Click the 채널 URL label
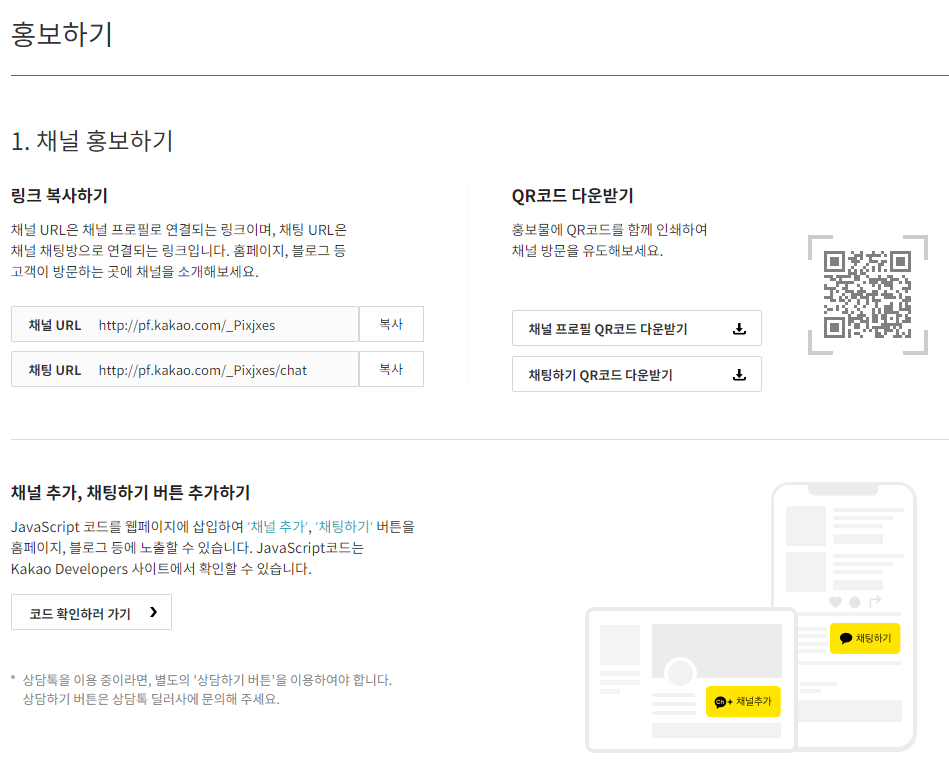The width and height of the screenshot is (949, 777). [54, 325]
